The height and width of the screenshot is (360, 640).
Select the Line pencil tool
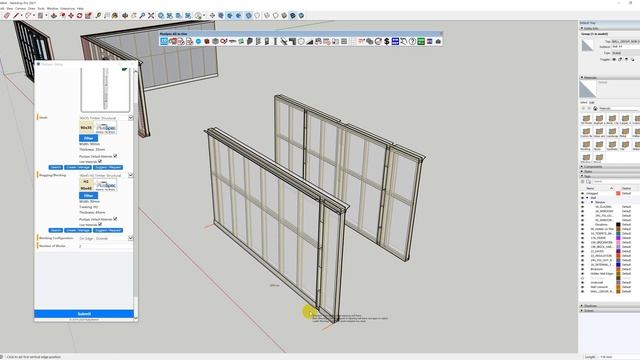16,16
